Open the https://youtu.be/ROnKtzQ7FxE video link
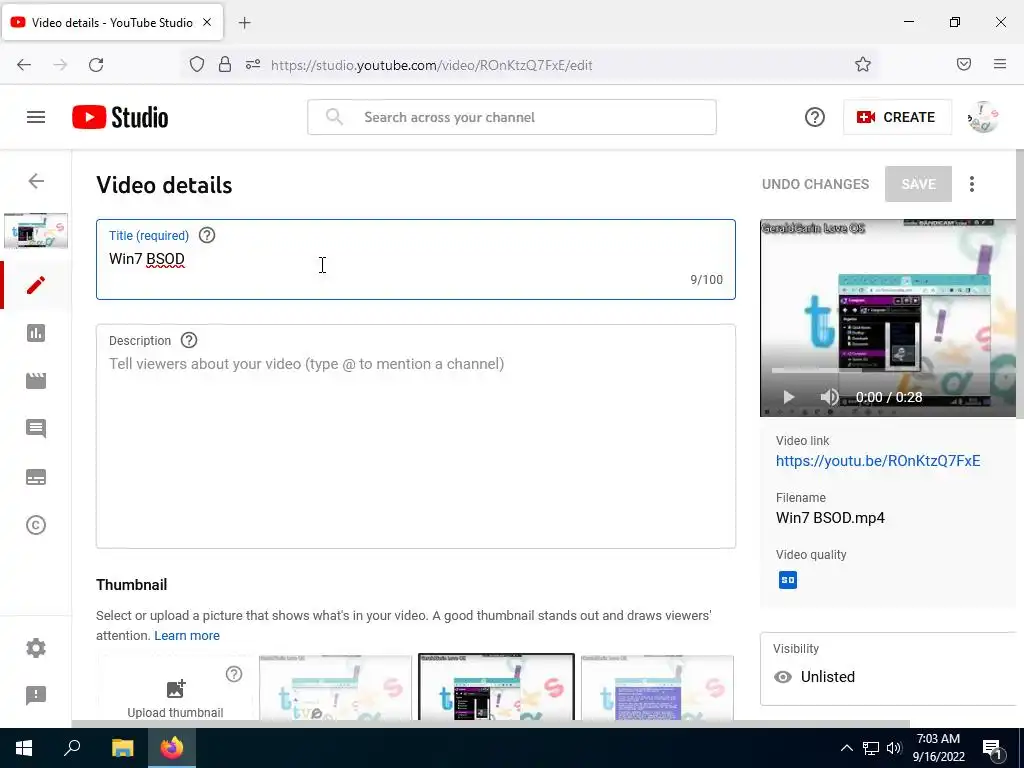This screenshot has width=1024, height=768. 878,461
